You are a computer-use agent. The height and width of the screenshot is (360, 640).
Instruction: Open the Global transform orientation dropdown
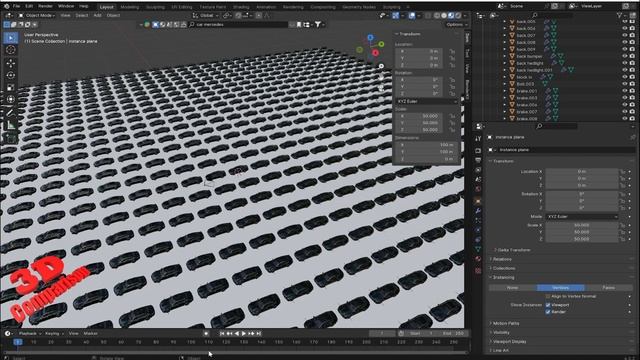(205, 16)
